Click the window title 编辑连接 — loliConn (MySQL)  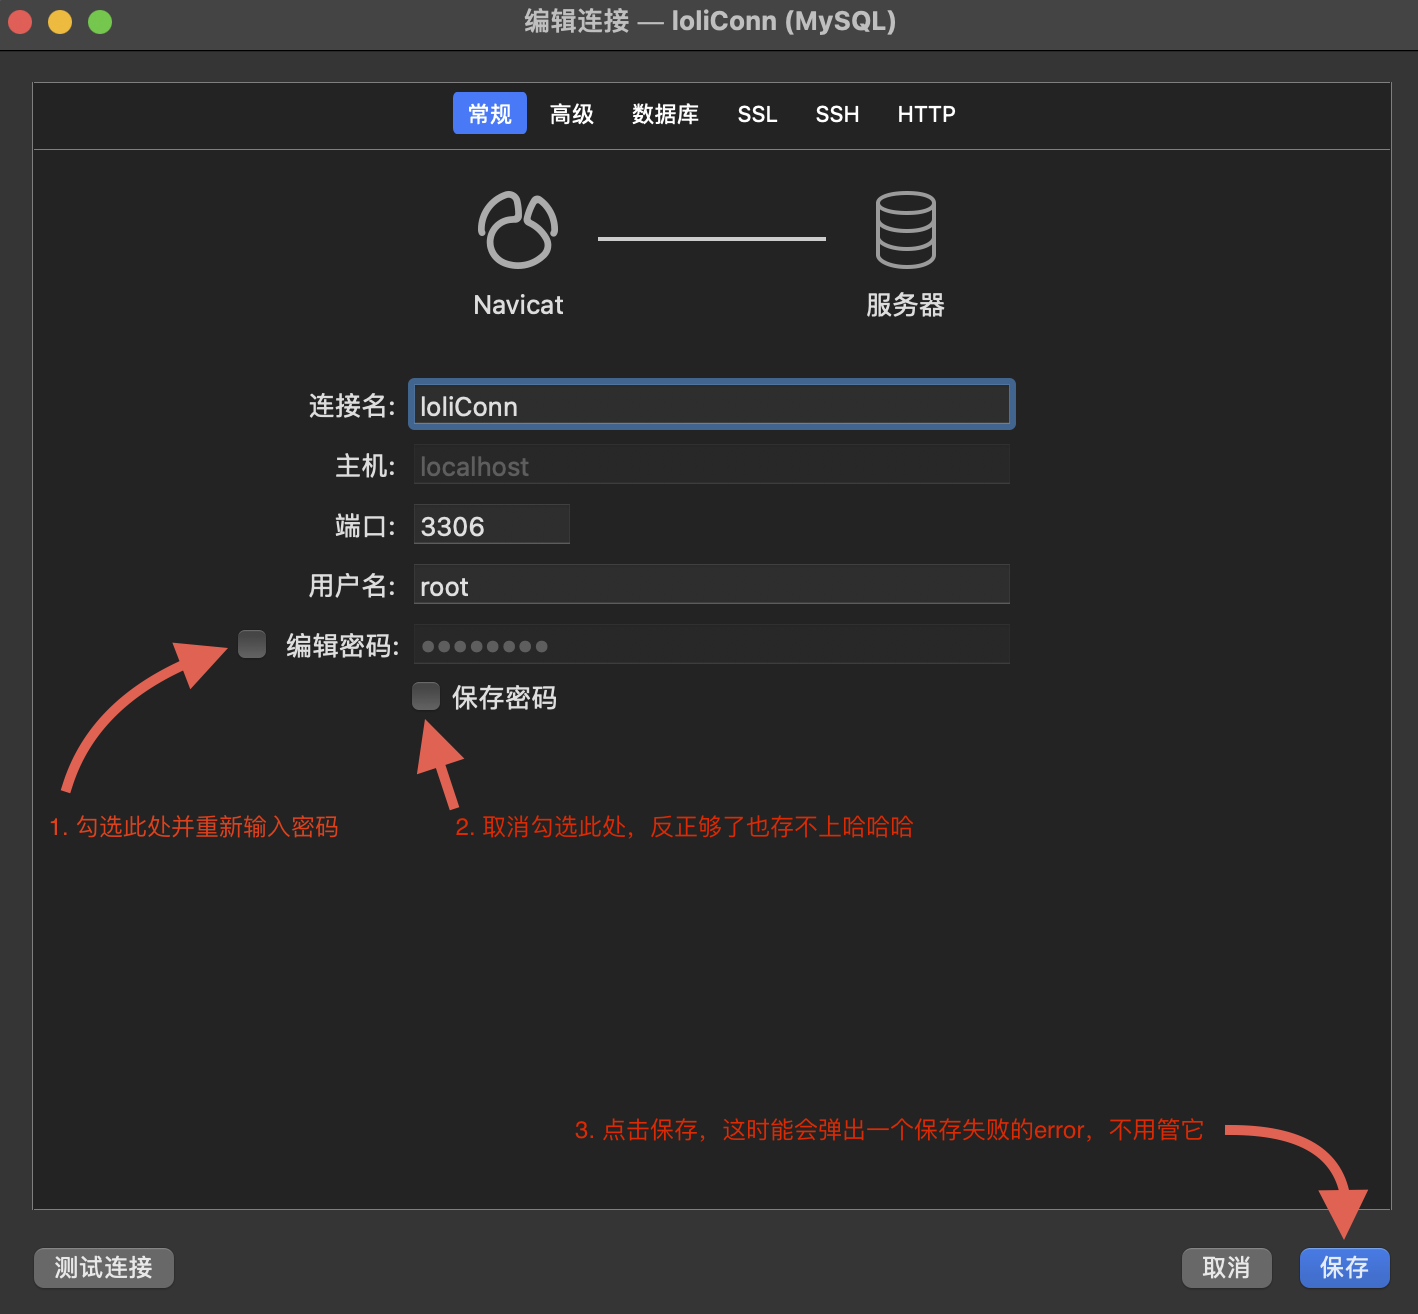710,21
